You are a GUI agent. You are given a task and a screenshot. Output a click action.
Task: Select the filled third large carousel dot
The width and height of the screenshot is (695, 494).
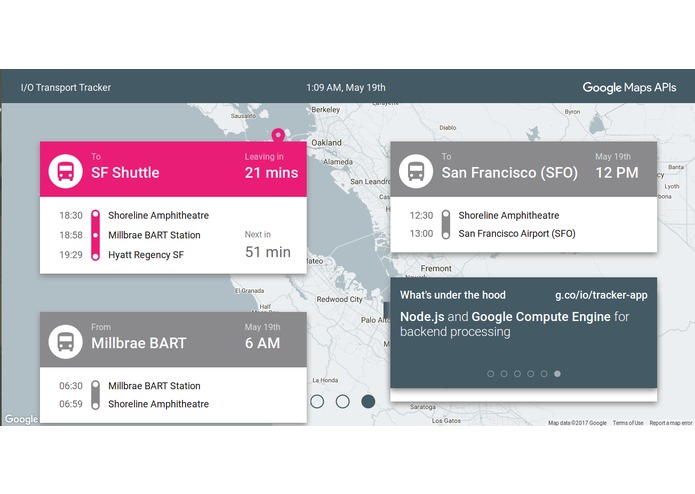(x=368, y=401)
